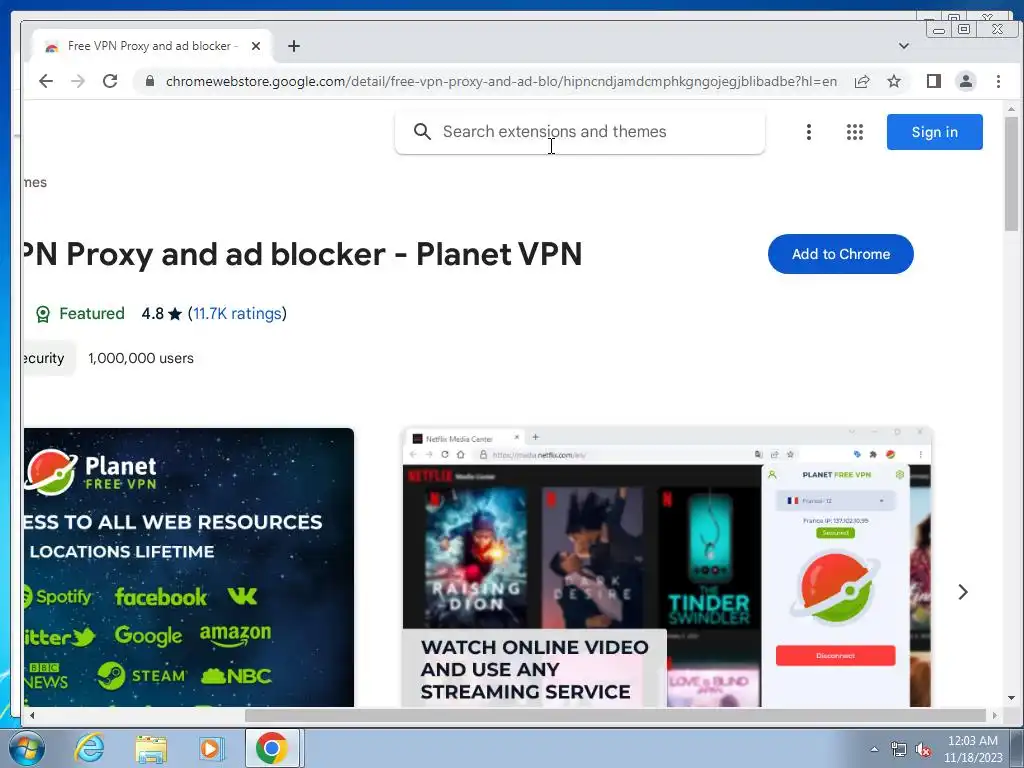Click the horizontal scrollbar thumb
The height and width of the screenshot is (768, 1024).
click(x=615, y=715)
